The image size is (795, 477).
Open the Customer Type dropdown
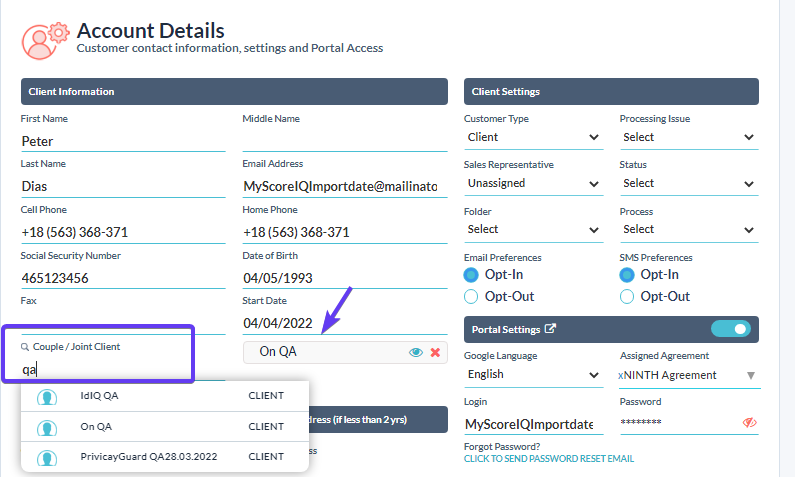tap(533, 137)
